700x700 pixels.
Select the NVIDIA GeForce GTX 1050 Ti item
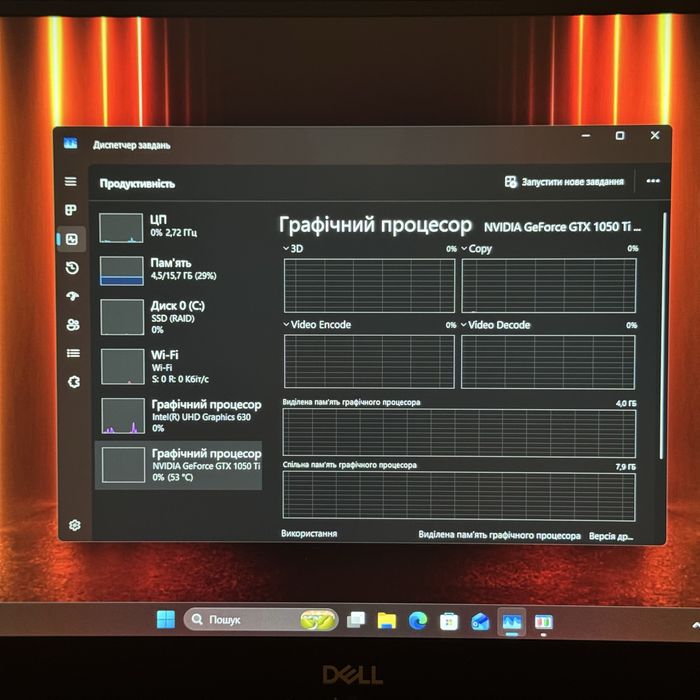point(179,466)
